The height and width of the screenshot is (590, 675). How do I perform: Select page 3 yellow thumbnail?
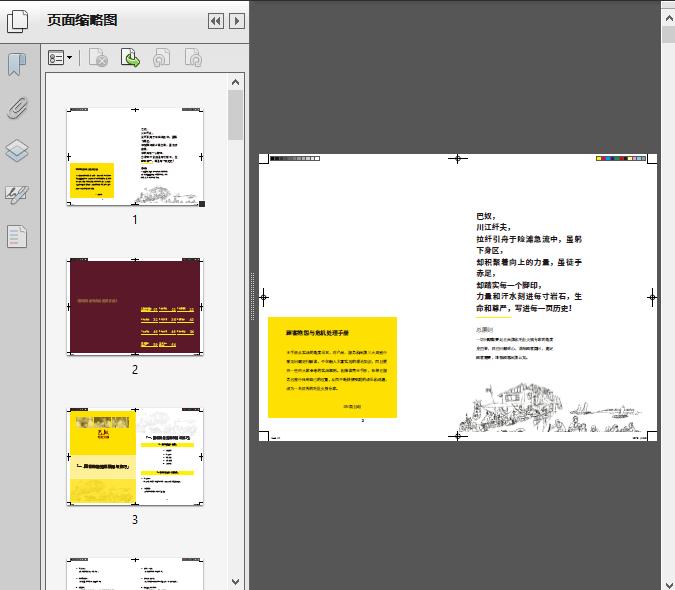135,457
